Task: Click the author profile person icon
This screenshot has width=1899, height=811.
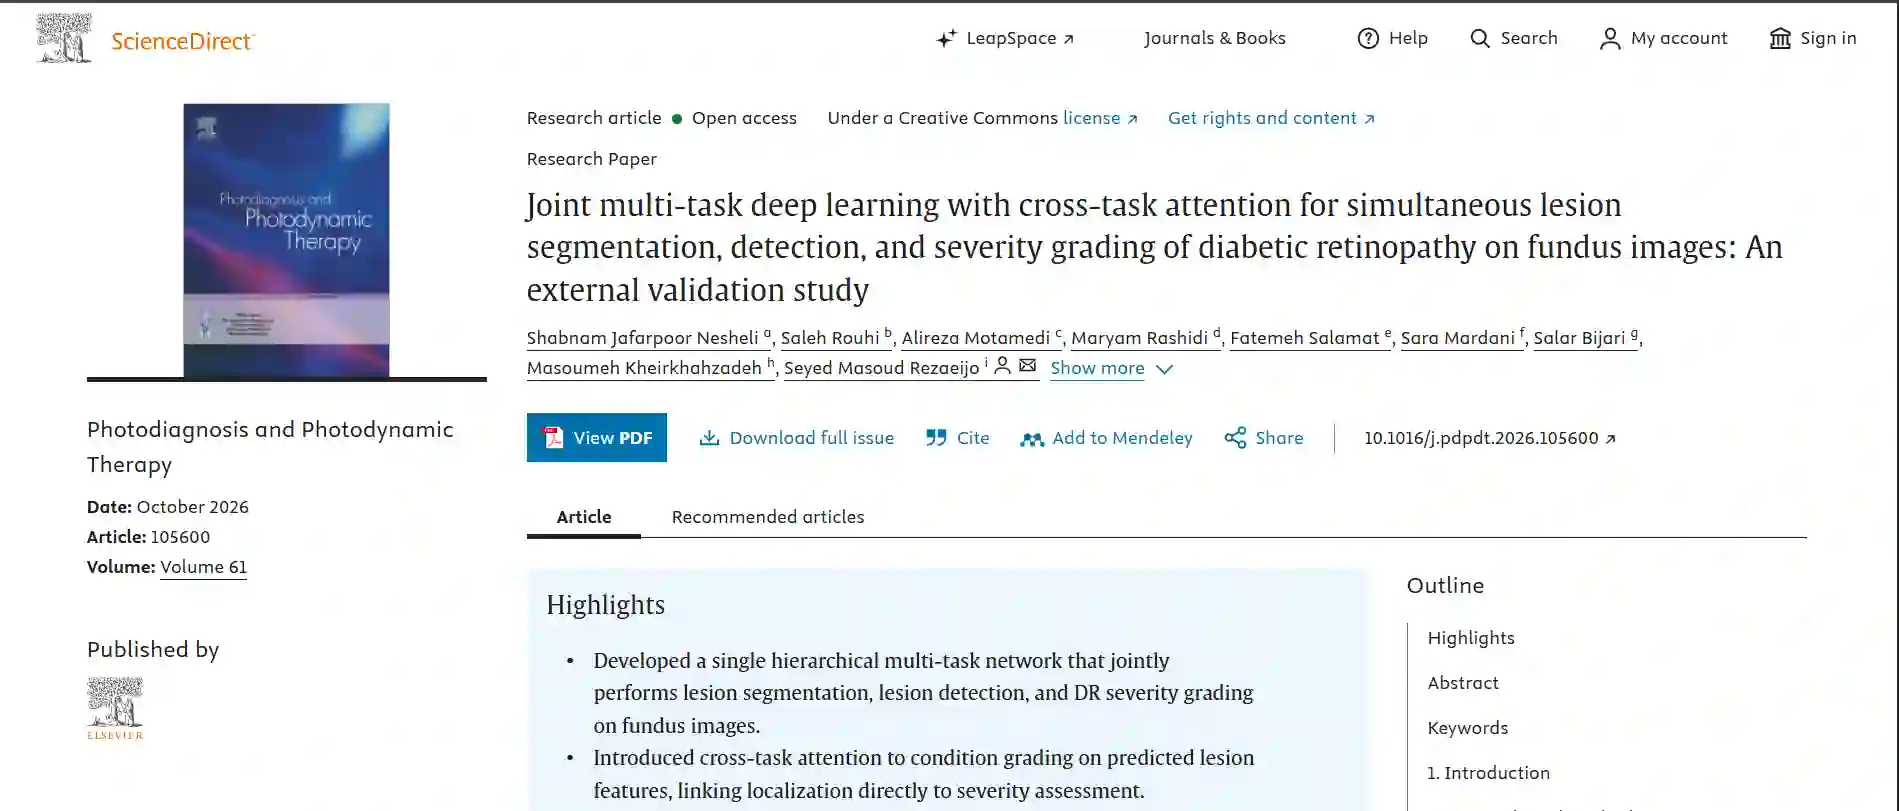Action: [1002, 366]
